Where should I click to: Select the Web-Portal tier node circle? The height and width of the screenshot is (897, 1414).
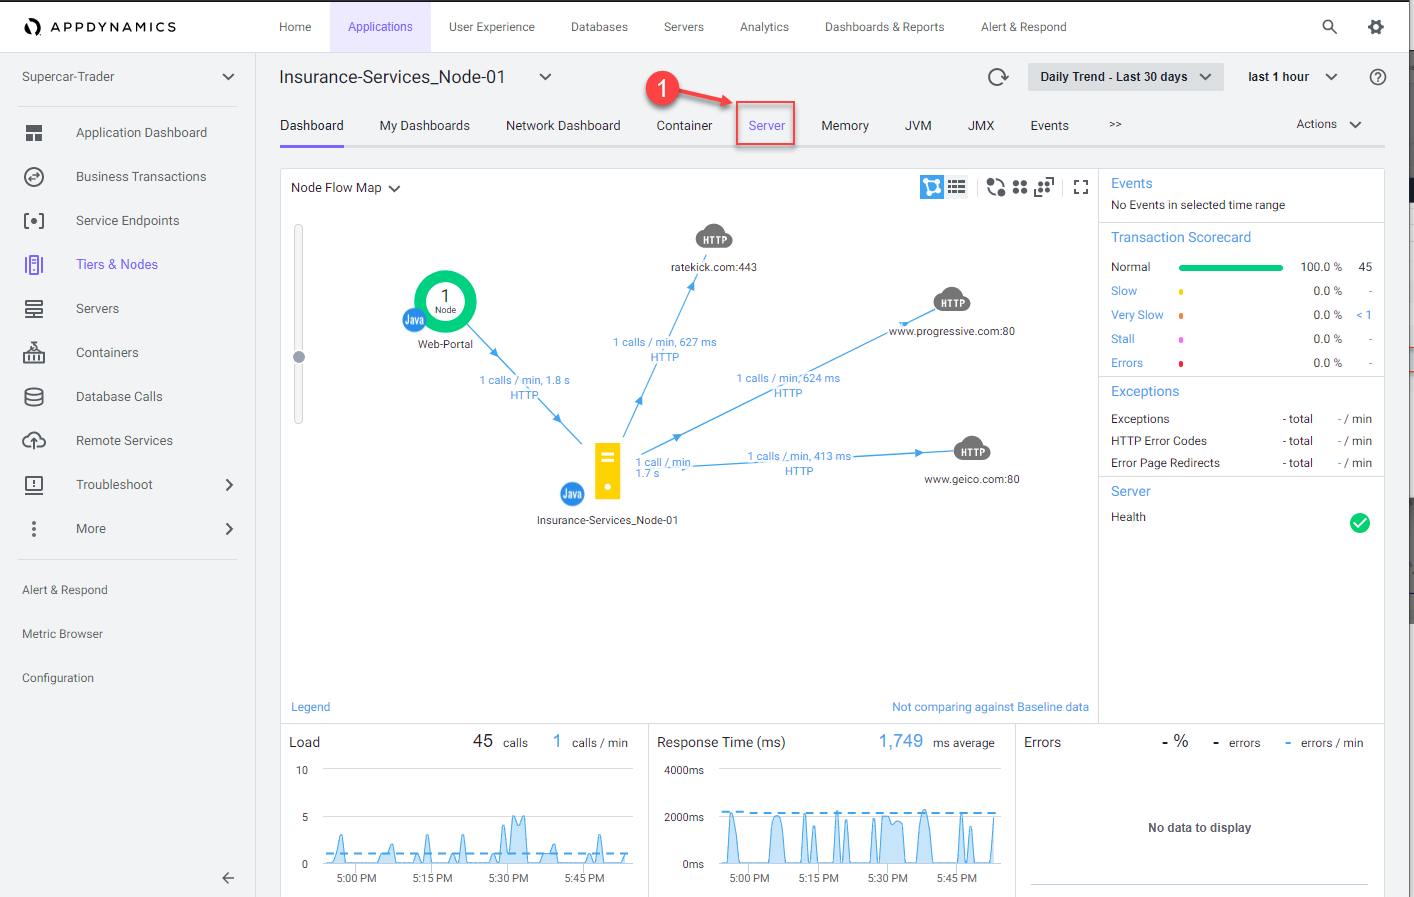tap(445, 301)
